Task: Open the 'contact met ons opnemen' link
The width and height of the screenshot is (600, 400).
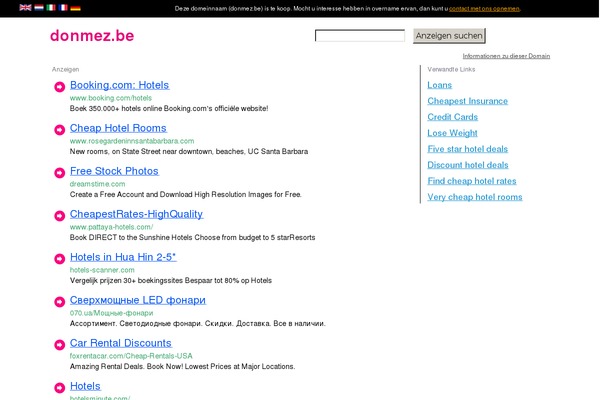Action: [x=484, y=8]
